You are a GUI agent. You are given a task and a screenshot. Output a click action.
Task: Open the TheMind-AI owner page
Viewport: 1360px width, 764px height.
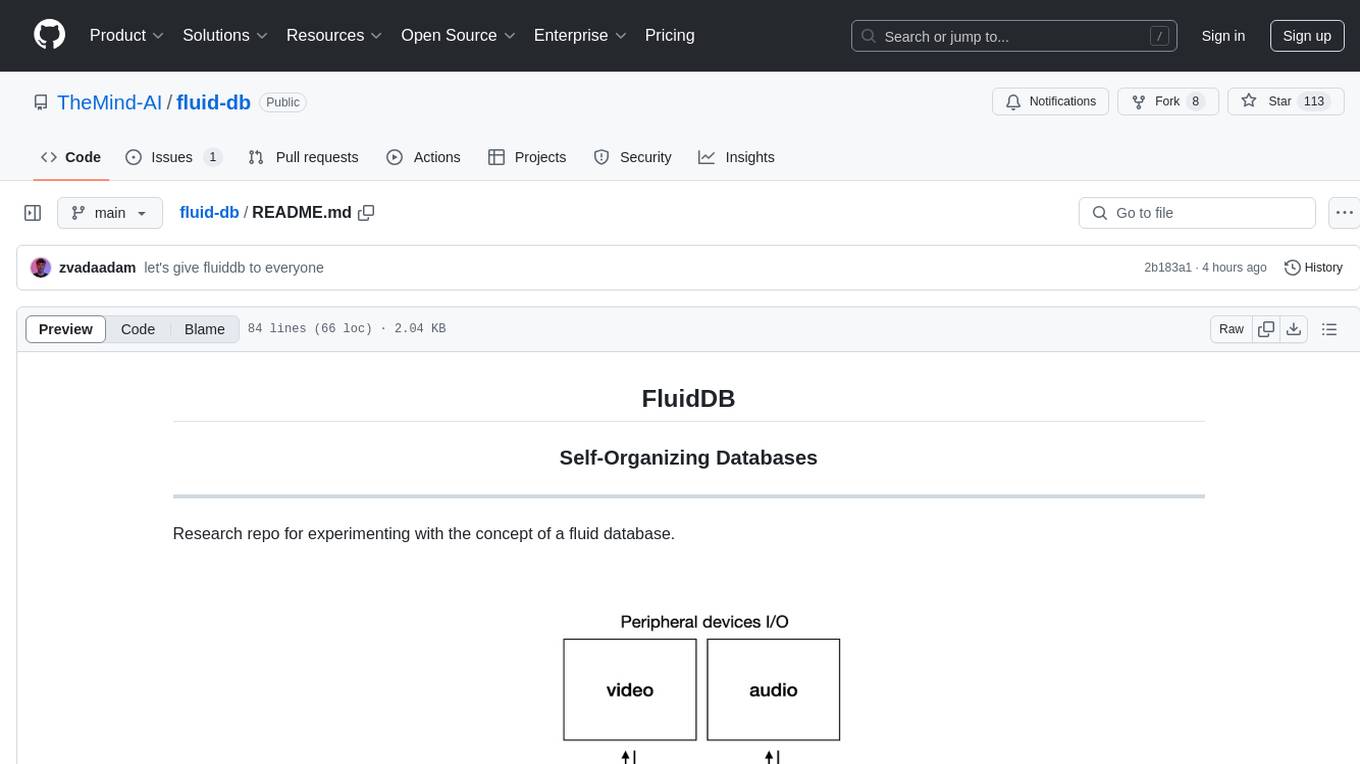[x=109, y=102]
